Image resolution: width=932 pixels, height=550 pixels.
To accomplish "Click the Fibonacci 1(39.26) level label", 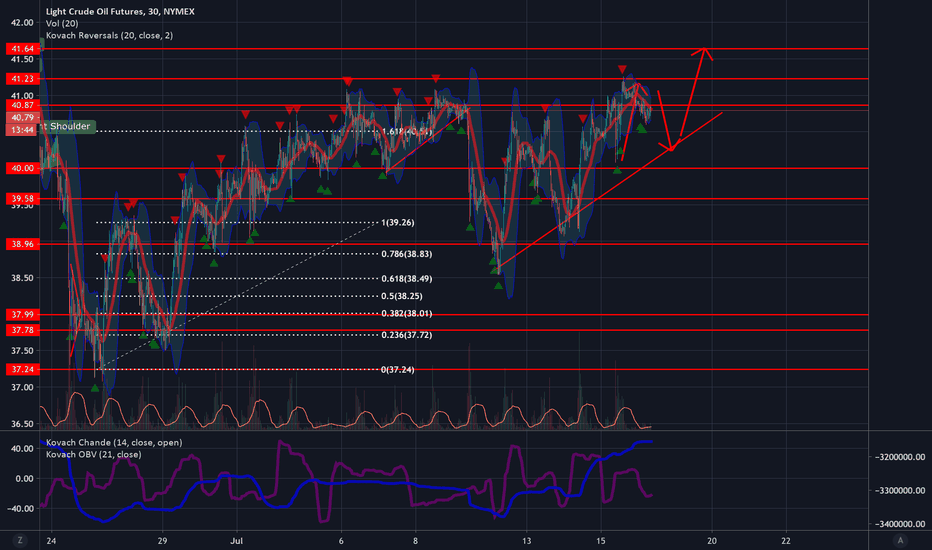I will 398,222.
